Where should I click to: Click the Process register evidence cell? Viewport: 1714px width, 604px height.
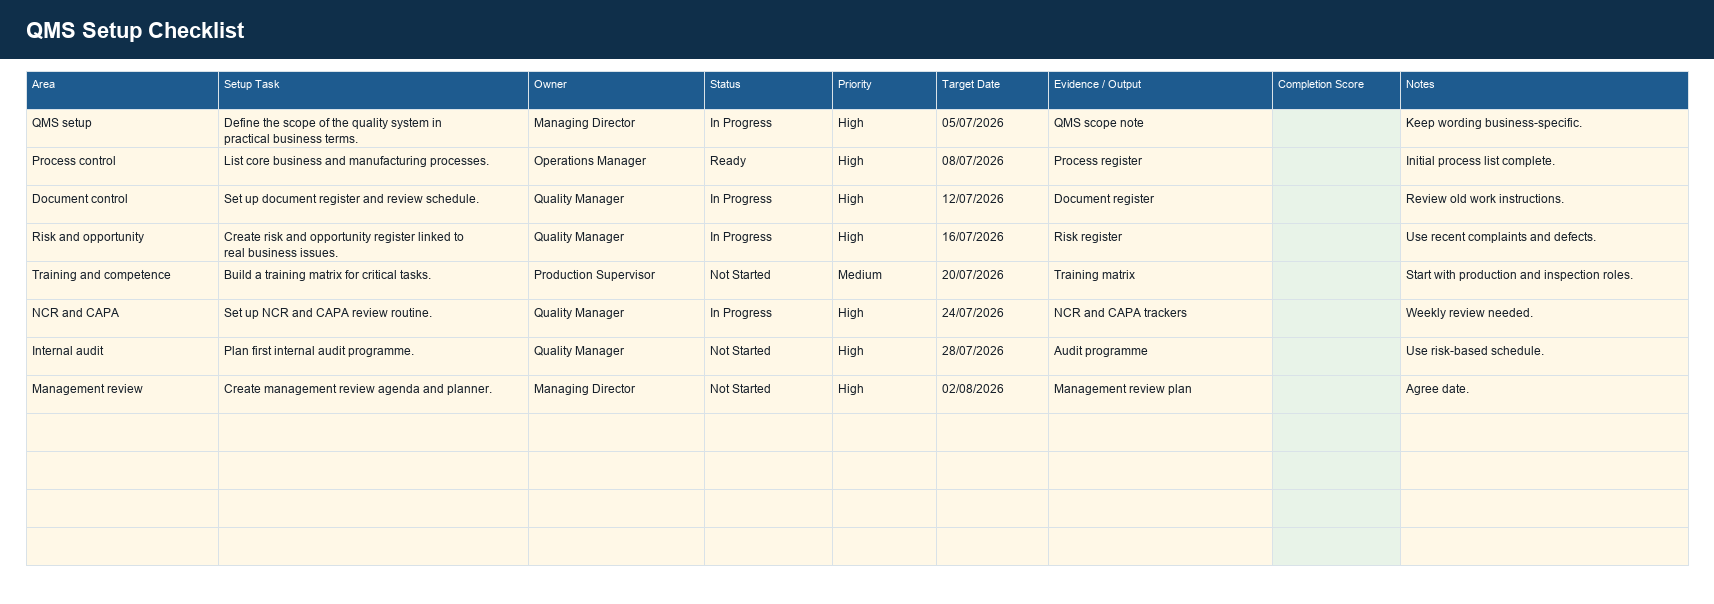coord(1160,166)
